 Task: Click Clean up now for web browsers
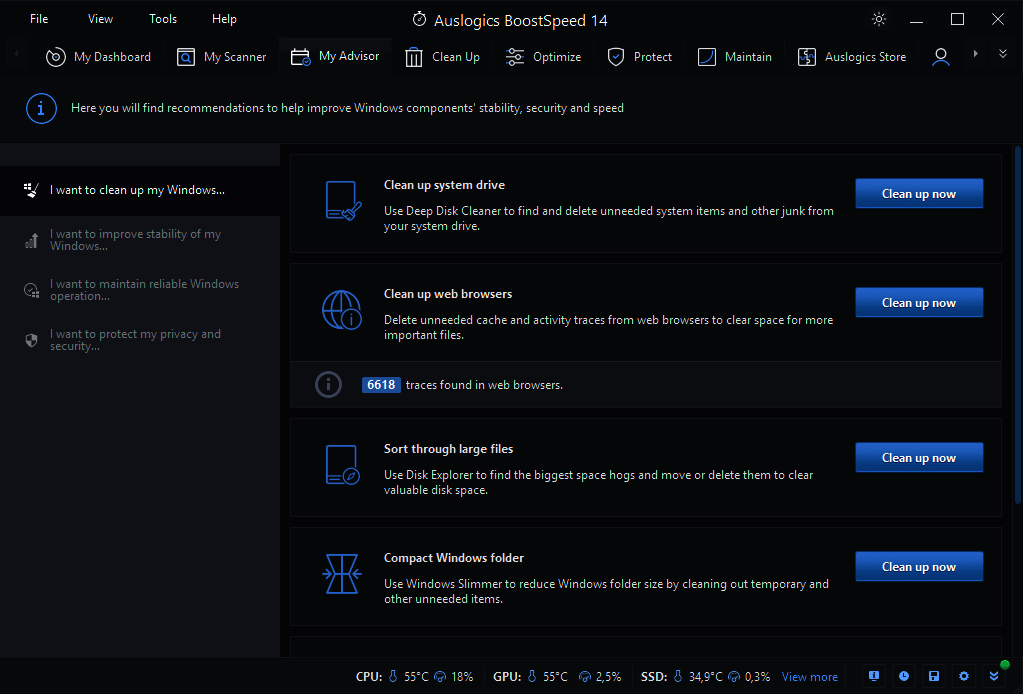pyautogui.click(x=918, y=302)
